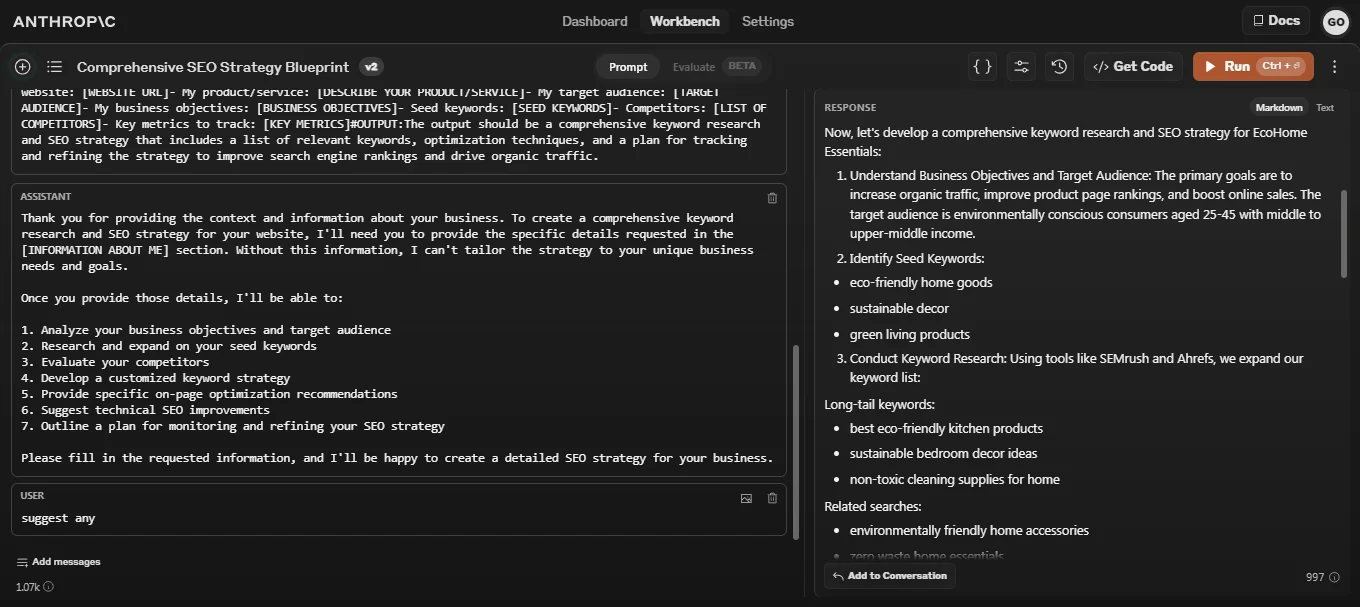Open the Settings tab
This screenshot has width=1360, height=607.
[x=768, y=21]
